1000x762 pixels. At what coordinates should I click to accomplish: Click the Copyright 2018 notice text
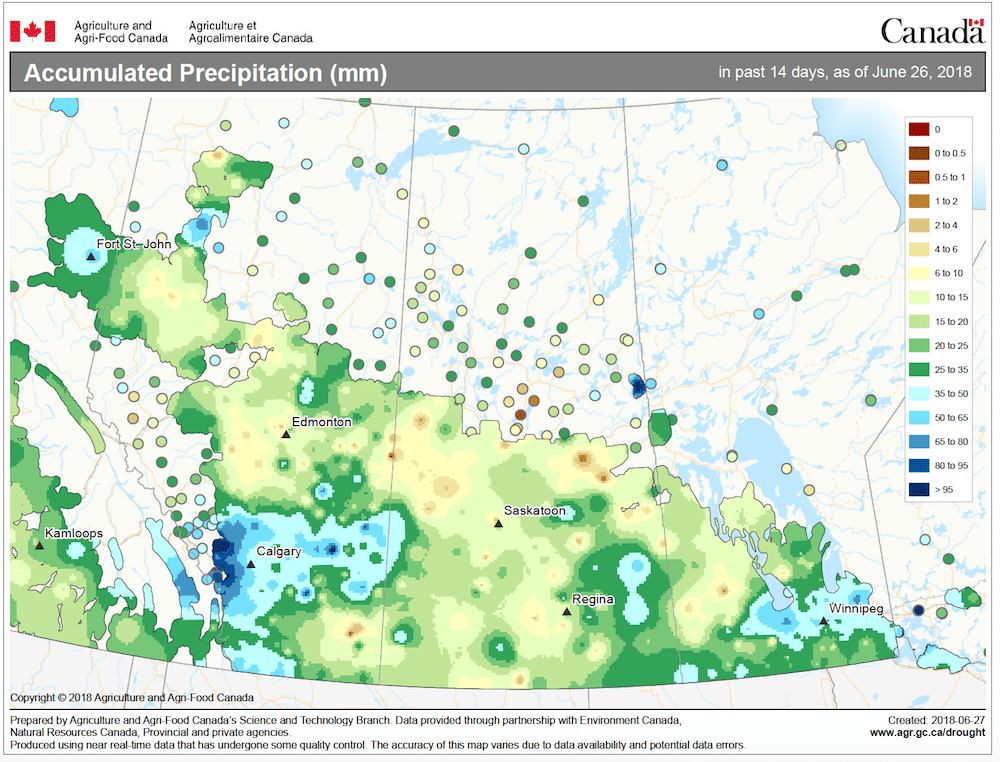pos(132,698)
